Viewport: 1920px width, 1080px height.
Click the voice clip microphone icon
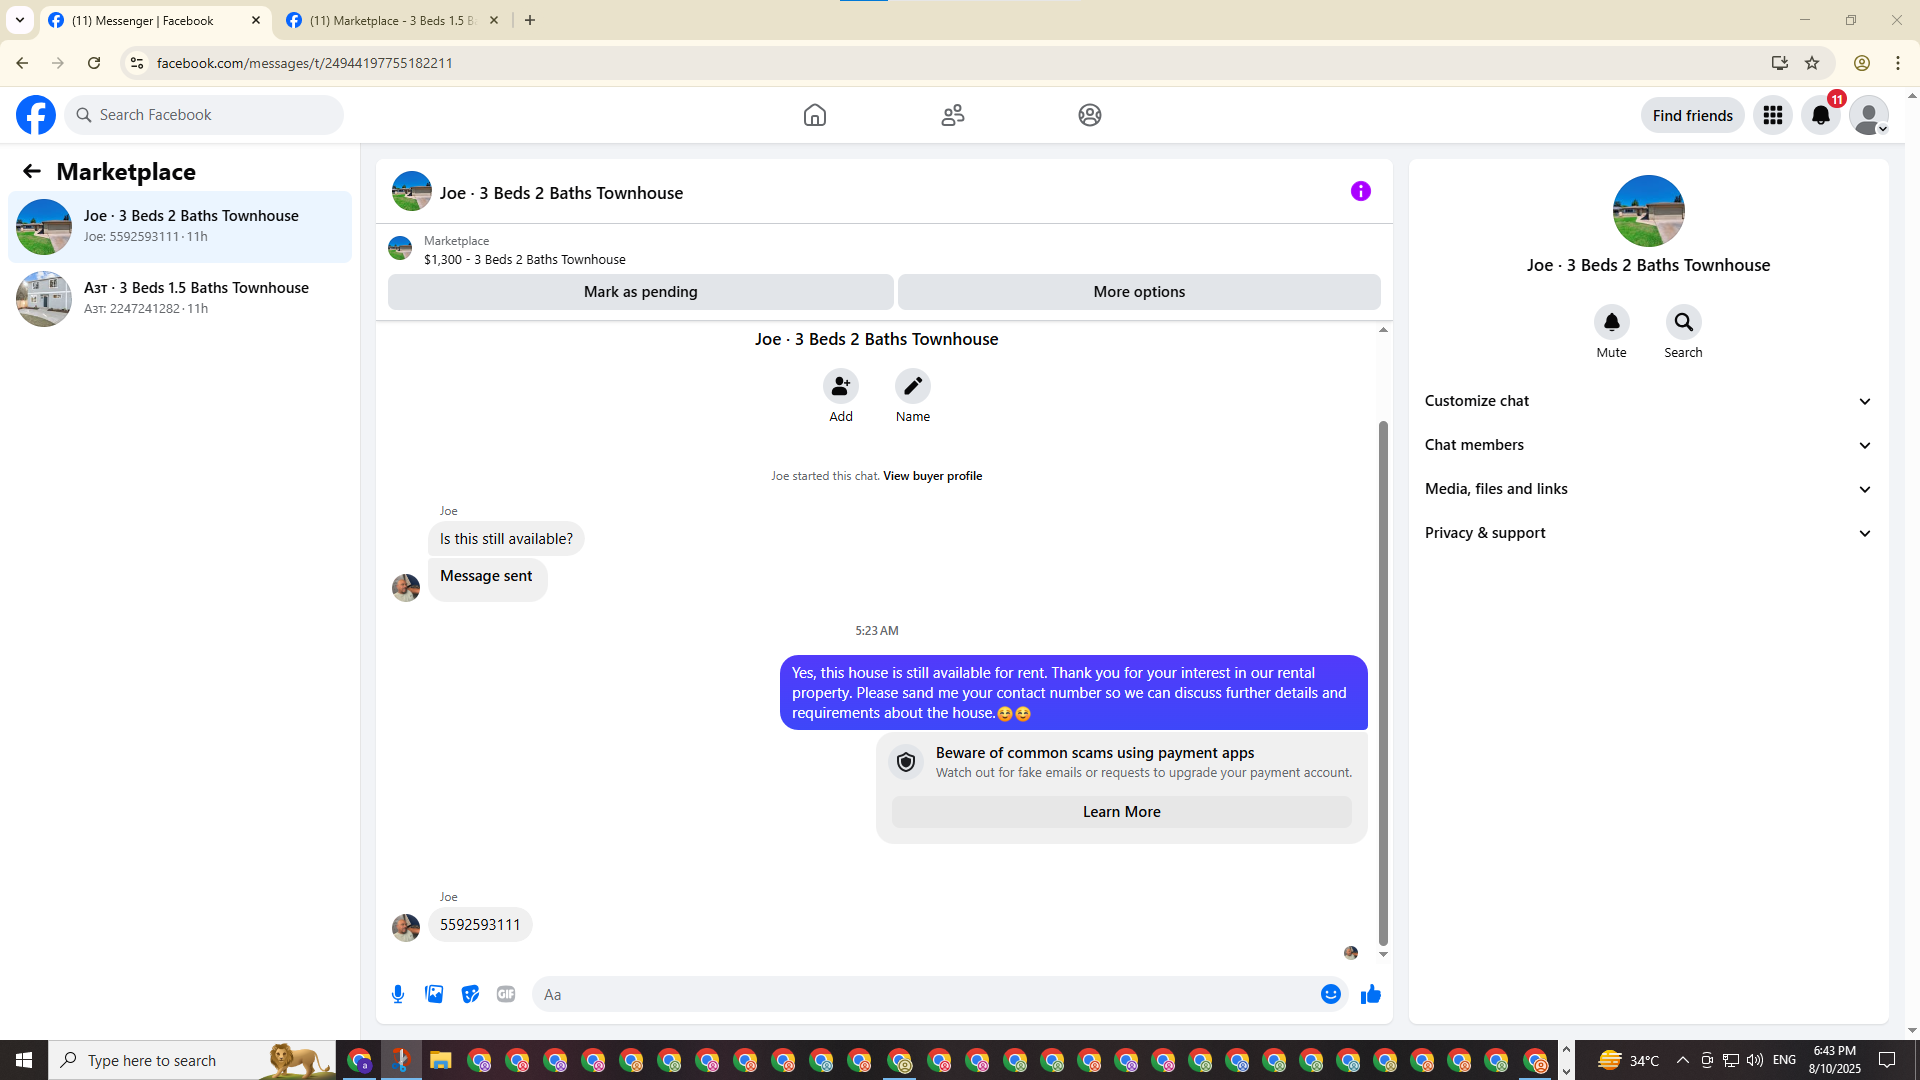[x=398, y=994]
